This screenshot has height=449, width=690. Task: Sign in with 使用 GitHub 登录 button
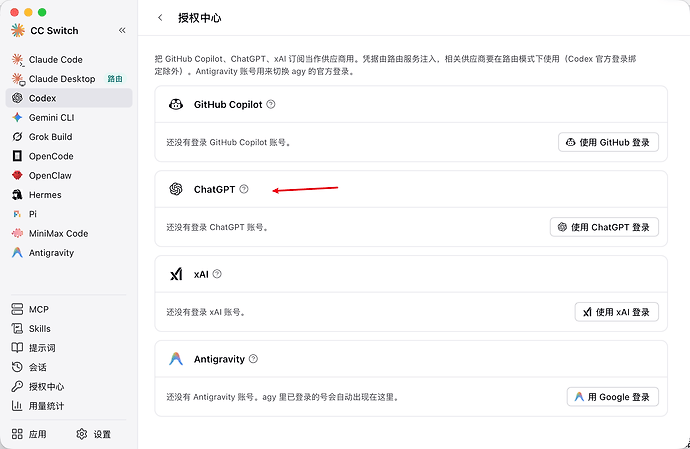point(608,142)
